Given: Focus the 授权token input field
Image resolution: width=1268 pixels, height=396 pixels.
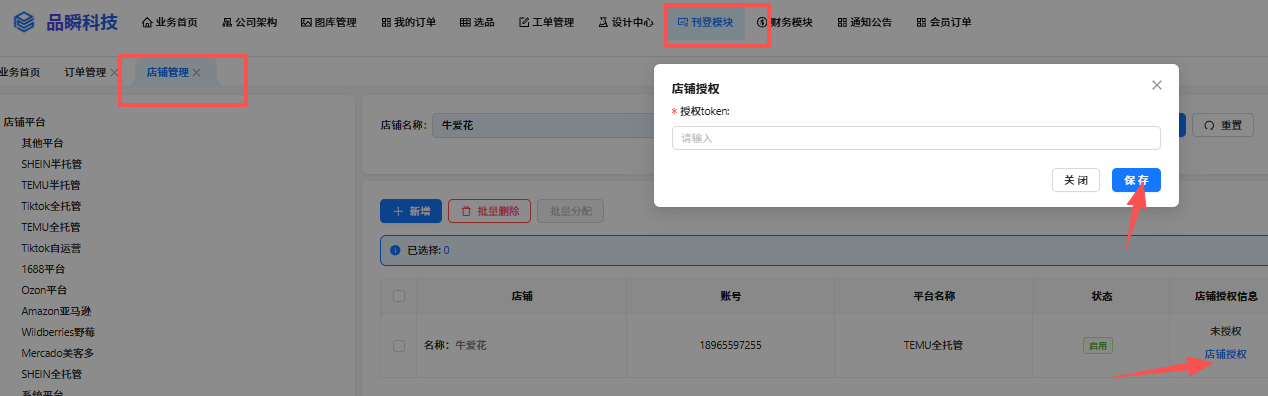Looking at the screenshot, I should (916, 138).
